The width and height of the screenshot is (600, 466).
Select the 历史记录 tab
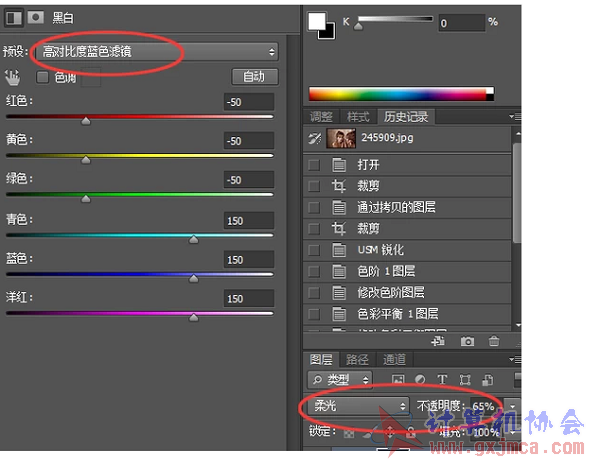(406, 117)
